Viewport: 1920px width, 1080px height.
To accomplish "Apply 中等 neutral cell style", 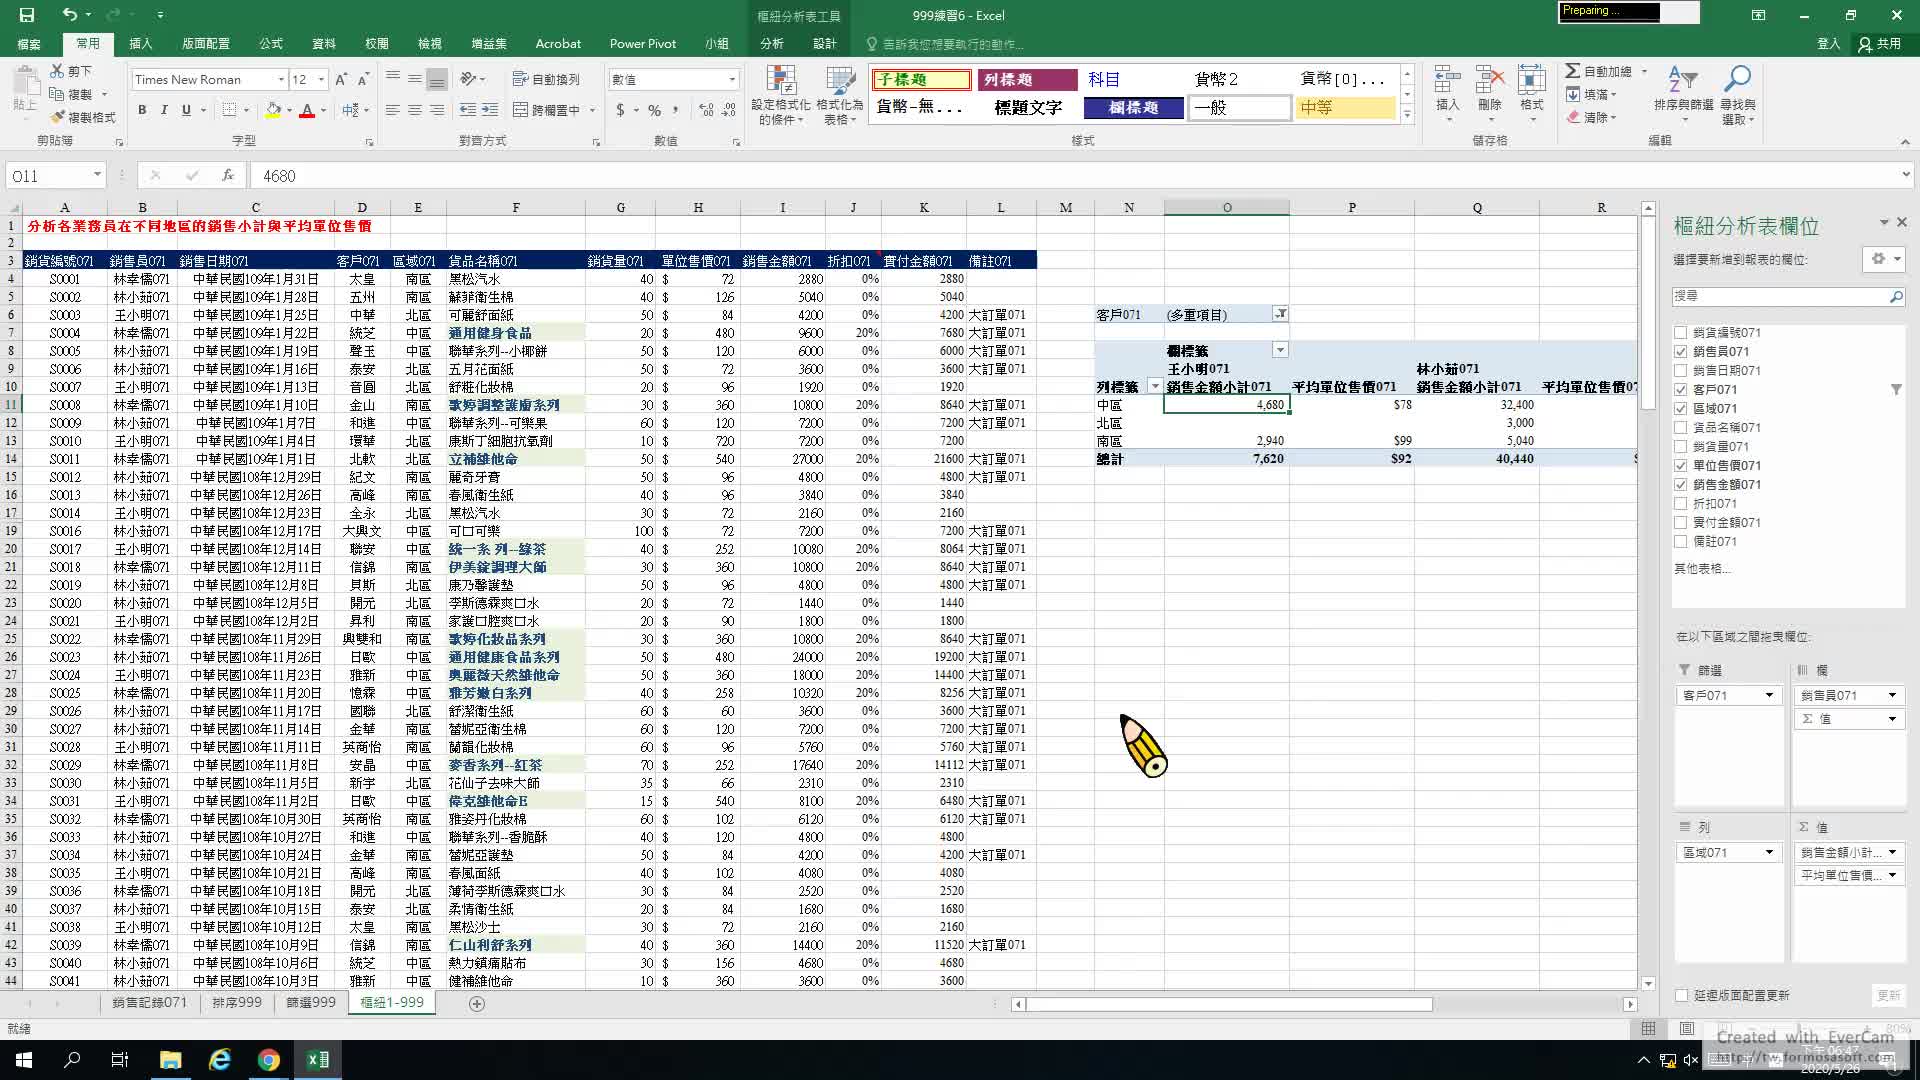I will (x=1344, y=107).
